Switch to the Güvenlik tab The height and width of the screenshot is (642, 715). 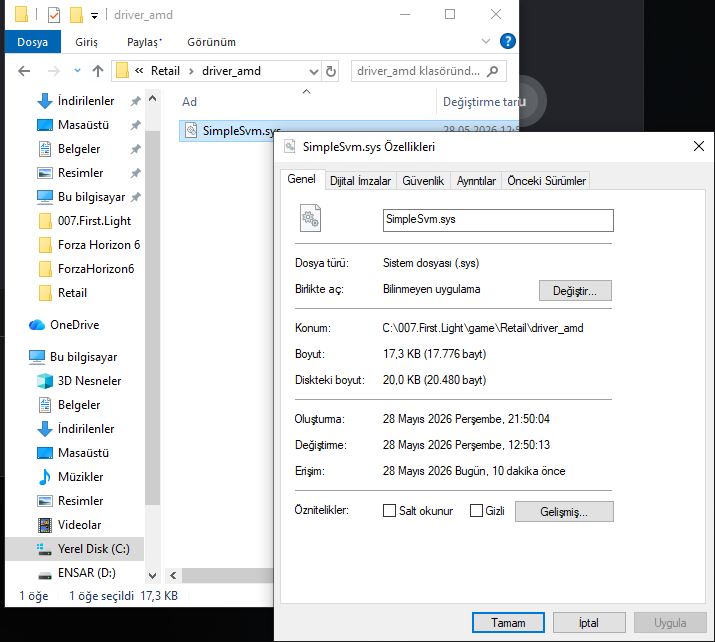click(423, 181)
